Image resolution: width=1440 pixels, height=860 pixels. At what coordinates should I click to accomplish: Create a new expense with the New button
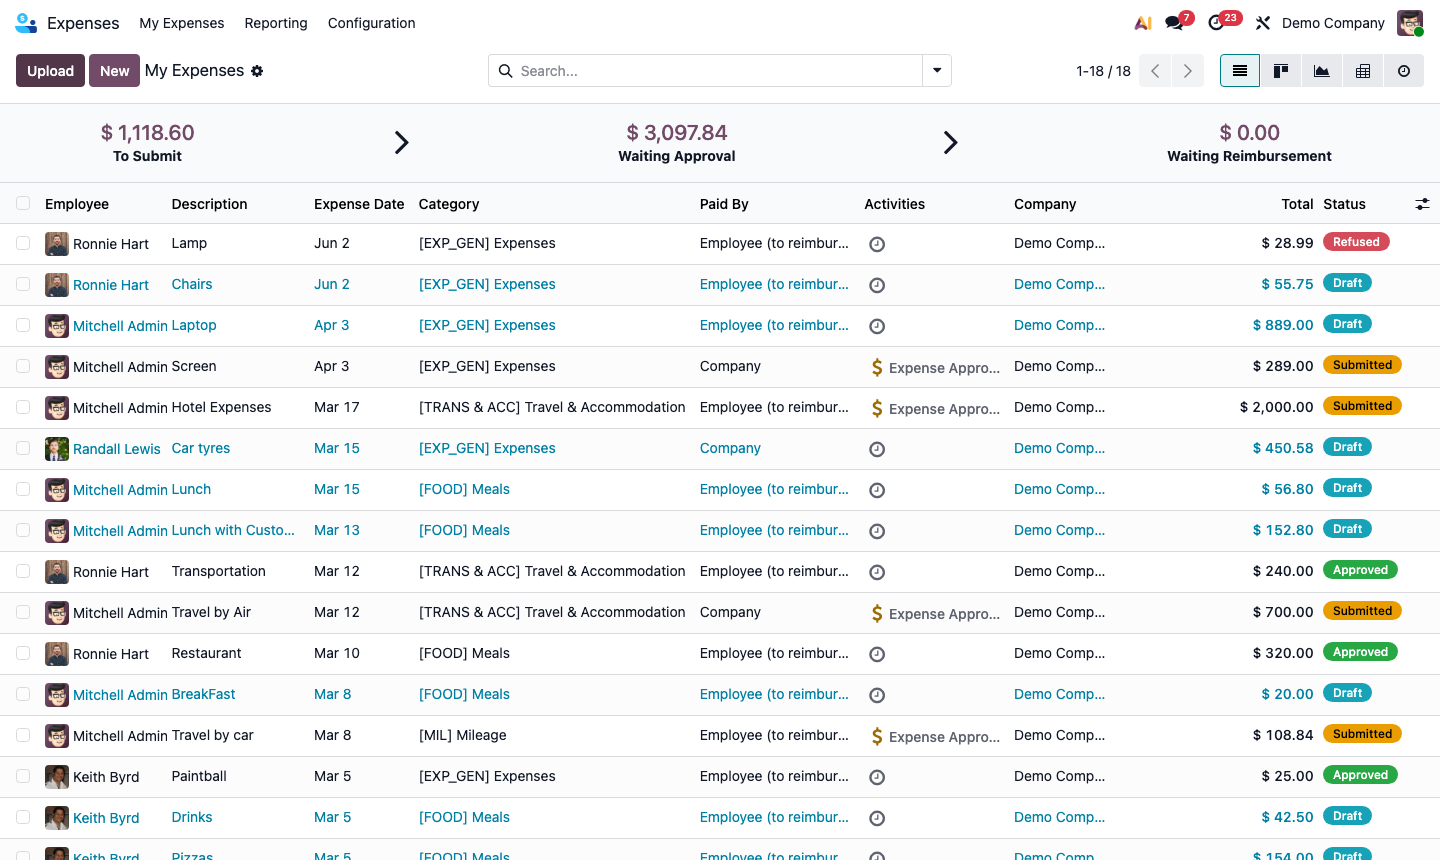point(114,70)
